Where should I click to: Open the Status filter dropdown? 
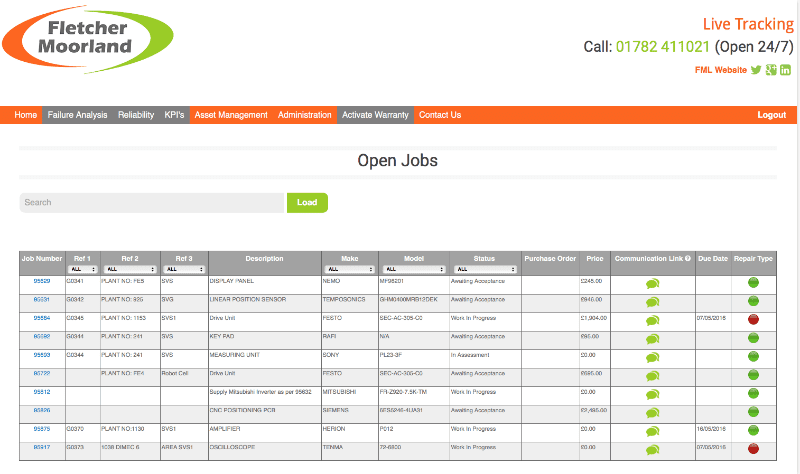coord(485,269)
